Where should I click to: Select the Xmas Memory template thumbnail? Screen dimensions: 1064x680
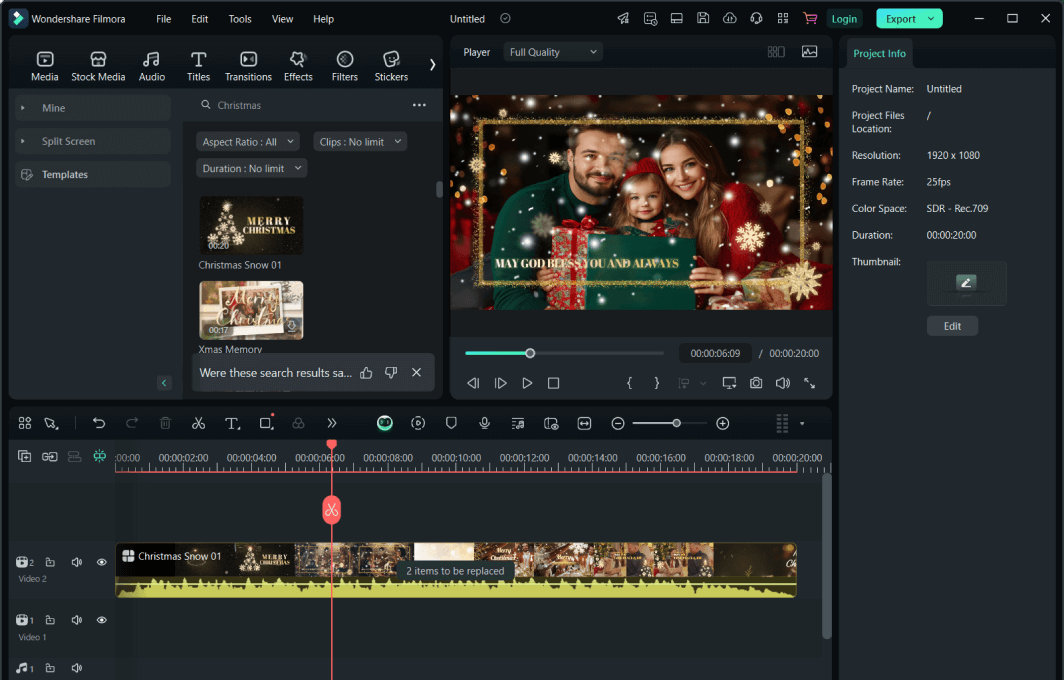coord(251,310)
